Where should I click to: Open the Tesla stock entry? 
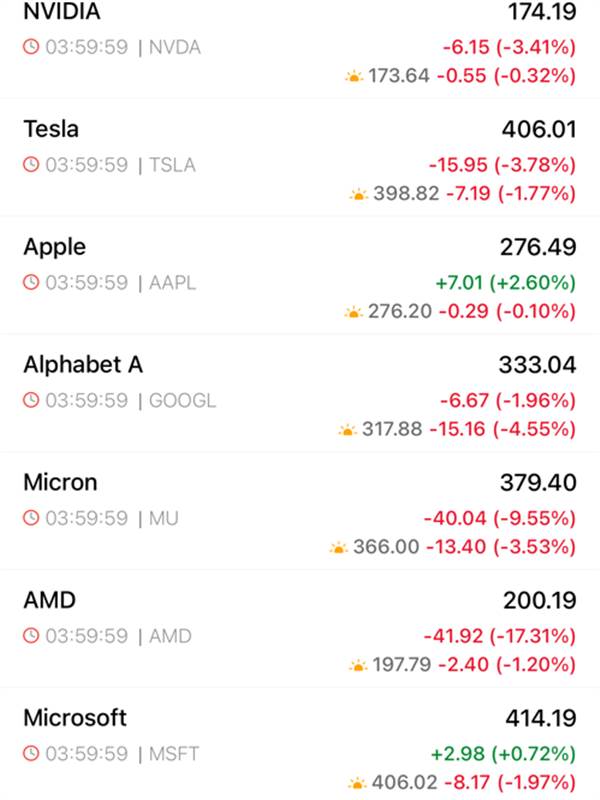tap(51, 130)
